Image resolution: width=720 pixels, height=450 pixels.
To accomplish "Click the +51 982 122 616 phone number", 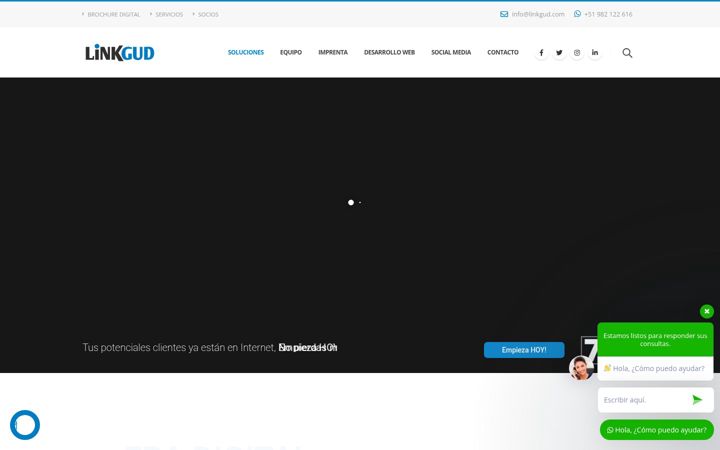I will click(x=608, y=14).
